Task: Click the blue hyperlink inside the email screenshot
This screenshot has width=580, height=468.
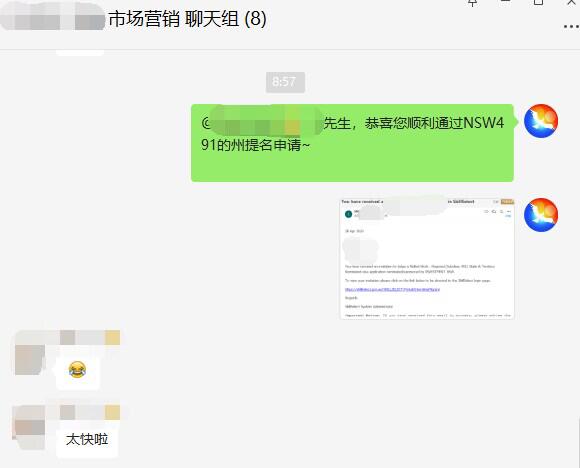Action: (x=392, y=289)
